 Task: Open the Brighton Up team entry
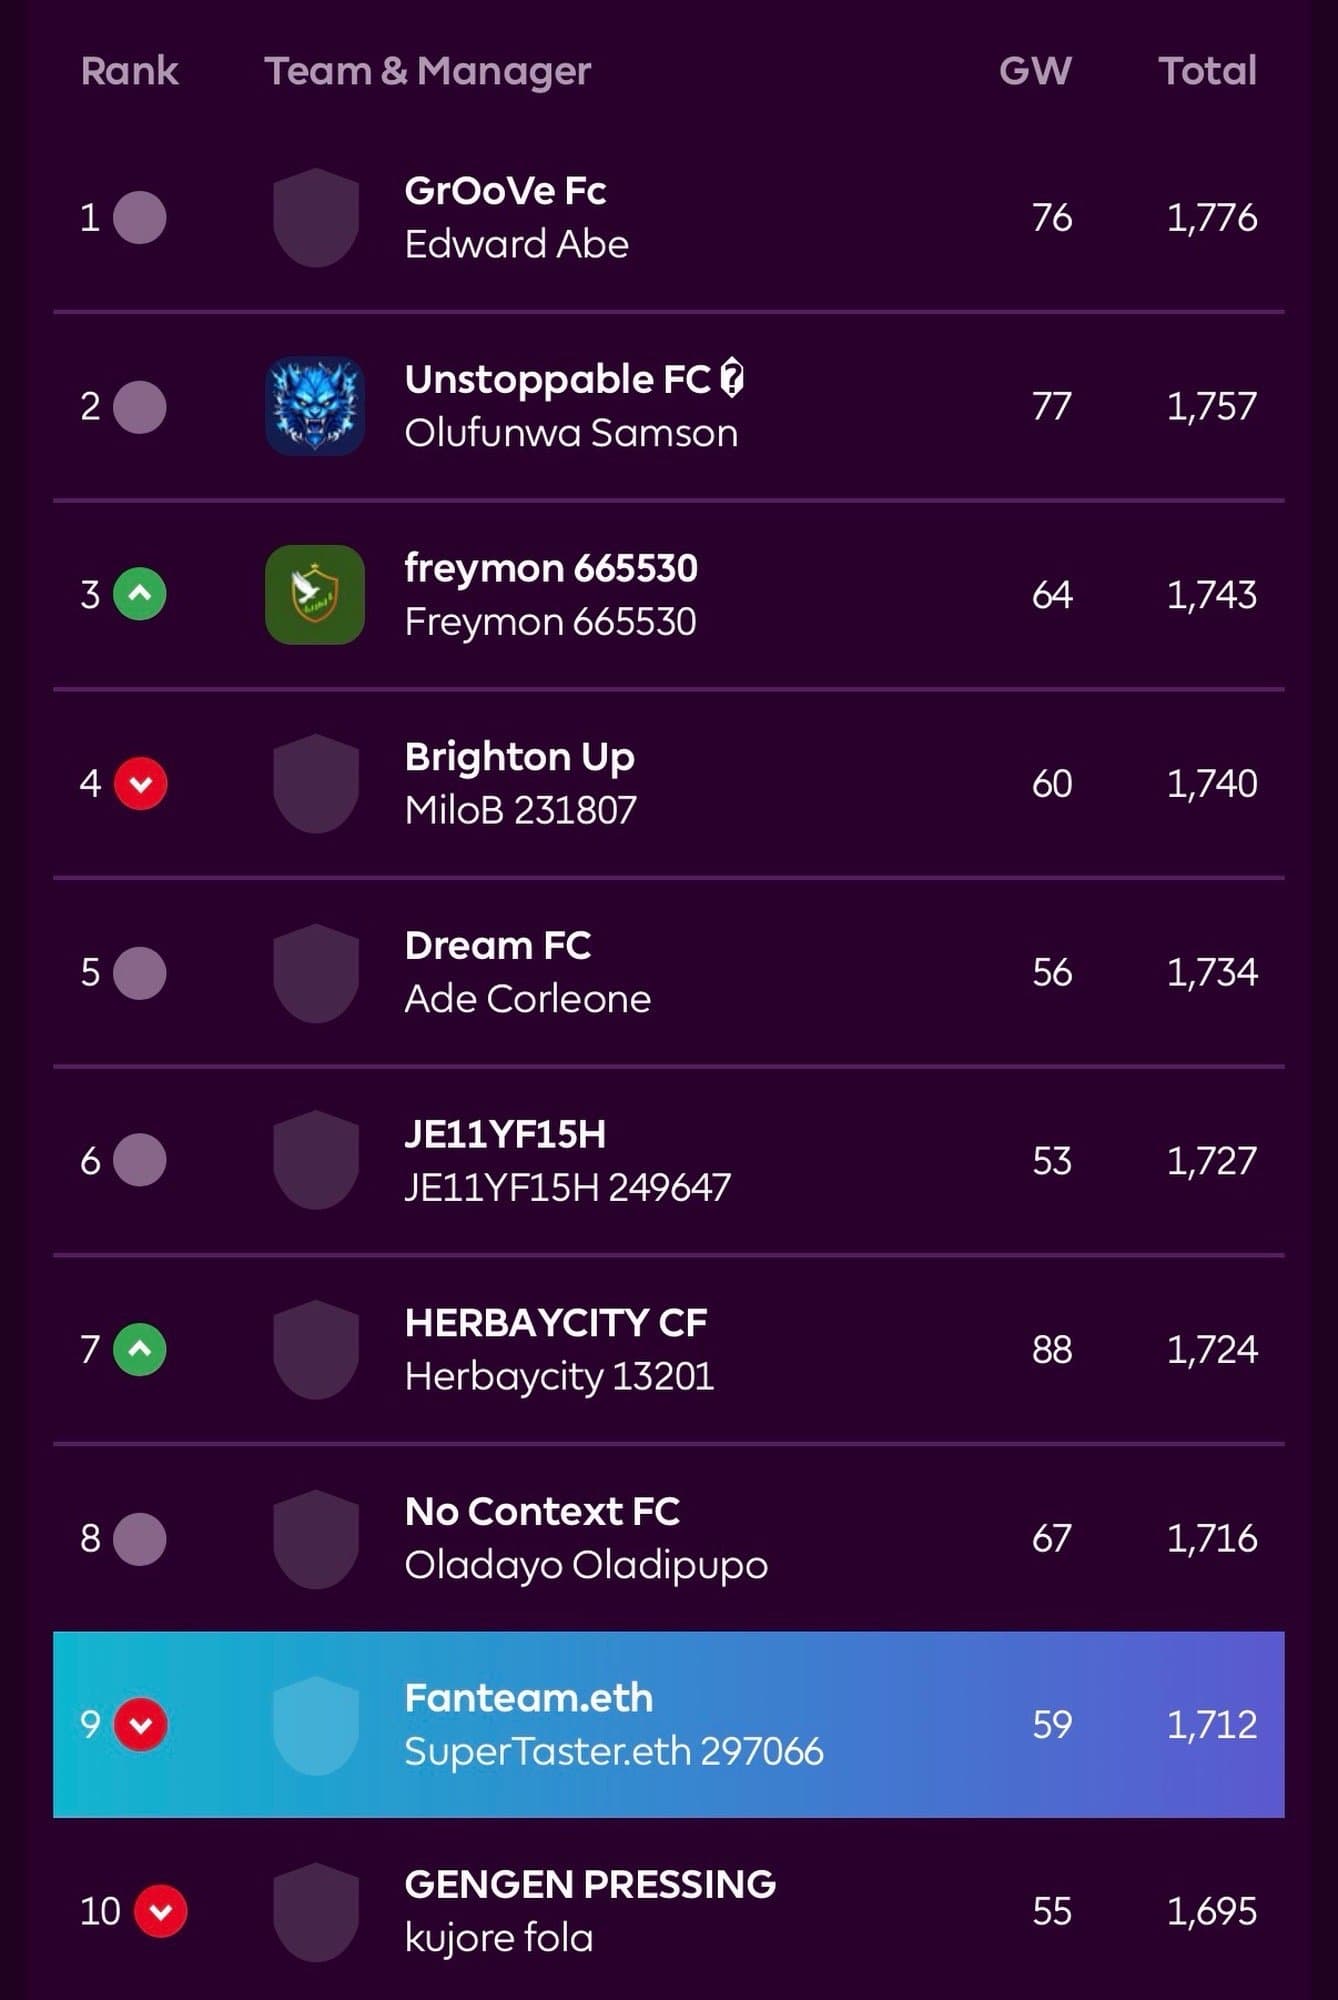pos(519,757)
